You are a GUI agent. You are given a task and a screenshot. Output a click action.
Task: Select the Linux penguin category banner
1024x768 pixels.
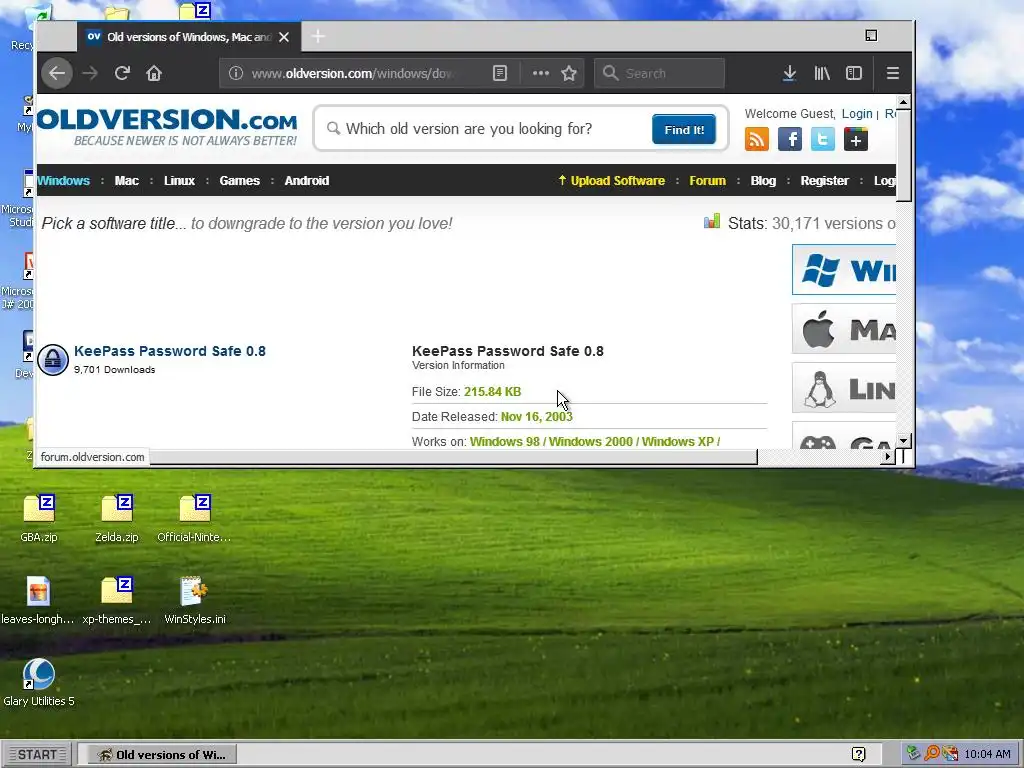click(844, 389)
